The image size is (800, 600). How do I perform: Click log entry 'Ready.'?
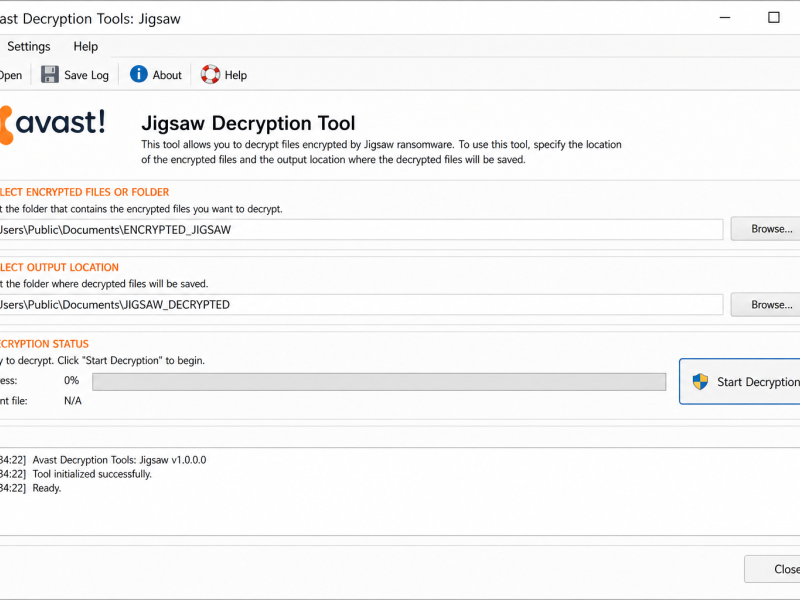[46, 488]
